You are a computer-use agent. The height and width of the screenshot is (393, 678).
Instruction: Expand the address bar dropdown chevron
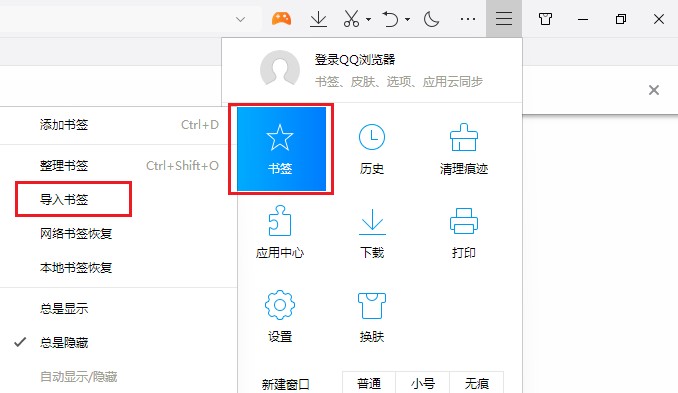[x=240, y=19]
